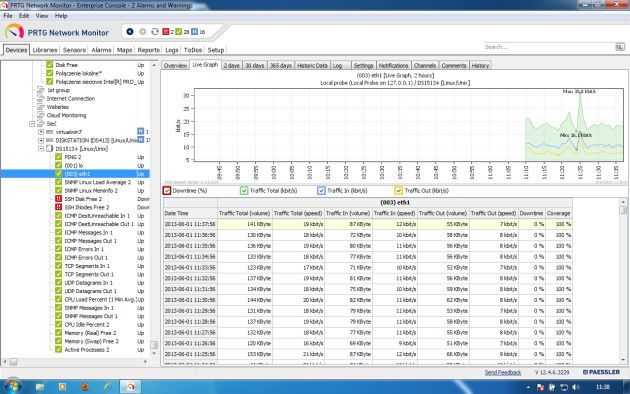Open Windows Start button
The height and width of the screenshot is (394, 630).
pyautogui.click(x=13, y=386)
